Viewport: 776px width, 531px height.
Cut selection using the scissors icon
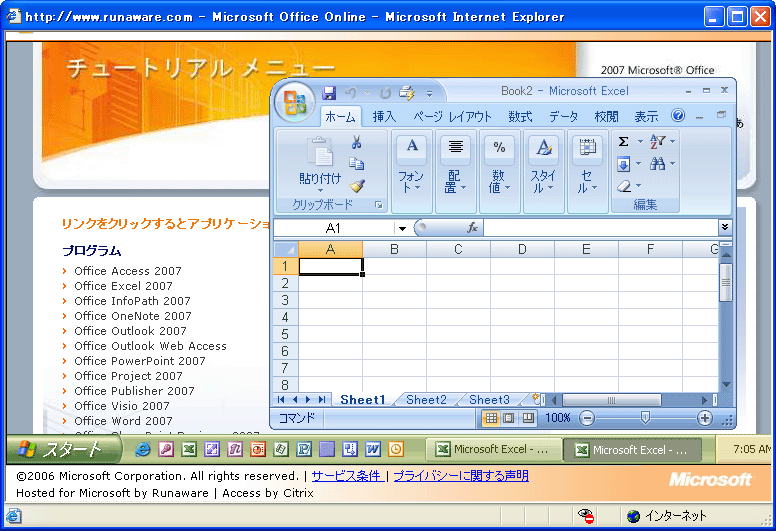[356, 143]
